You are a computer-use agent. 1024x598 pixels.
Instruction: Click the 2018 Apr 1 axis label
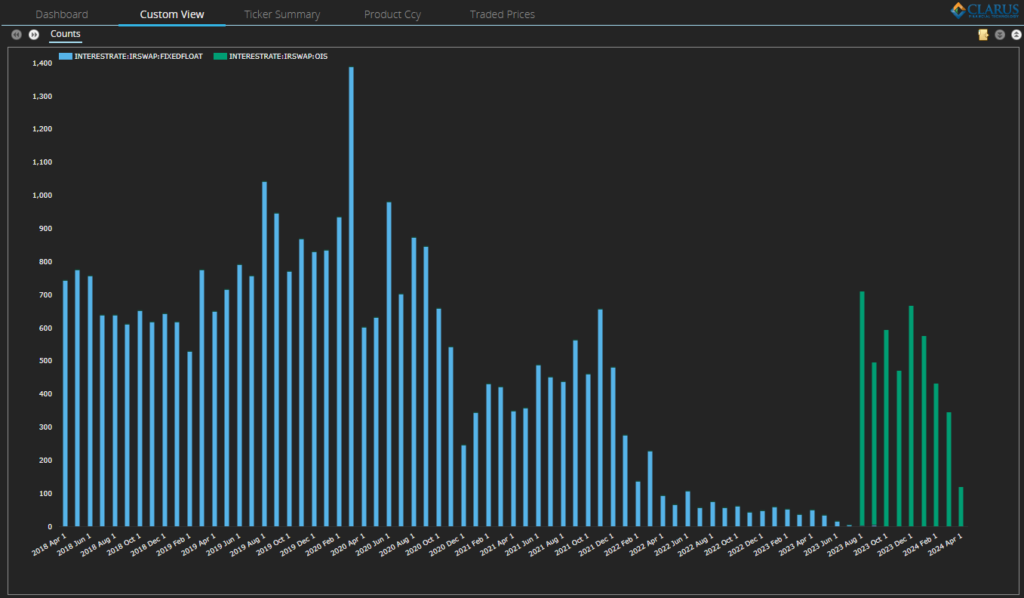click(x=49, y=544)
